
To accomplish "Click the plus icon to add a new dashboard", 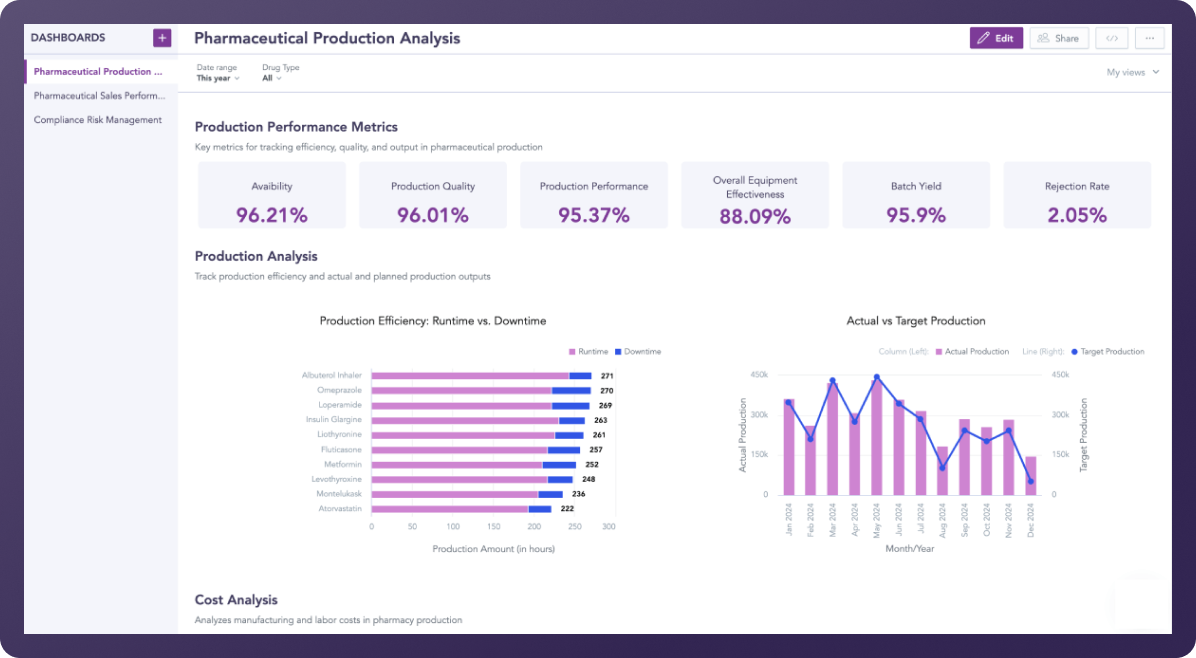I will point(161,37).
